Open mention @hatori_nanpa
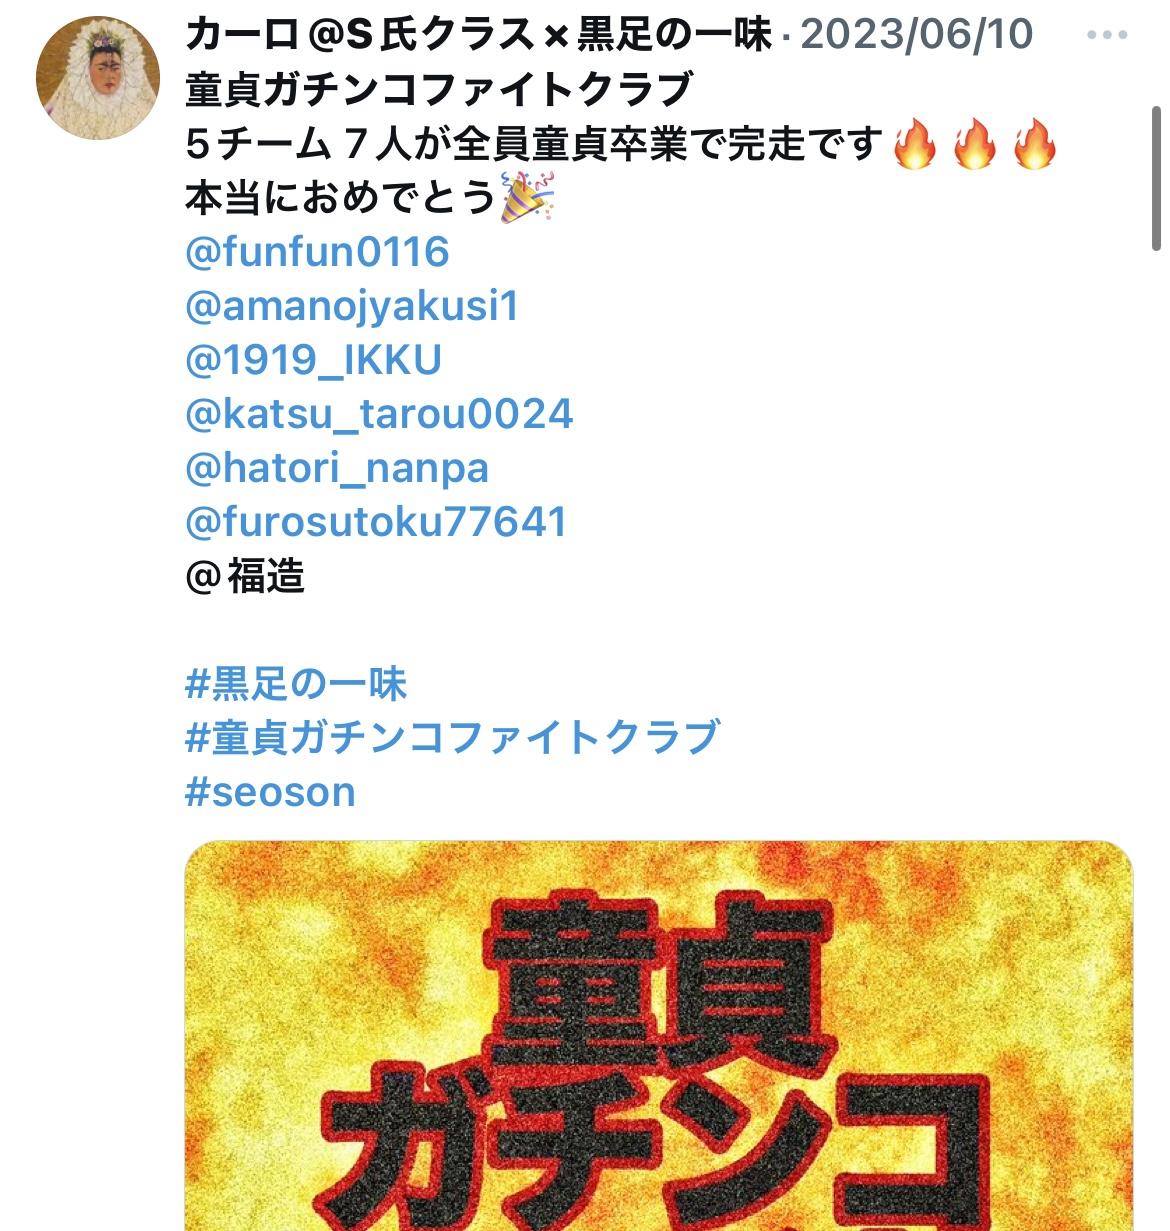The height and width of the screenshot is (1231, 1170). pyautogui.click(x=337, y=468)
